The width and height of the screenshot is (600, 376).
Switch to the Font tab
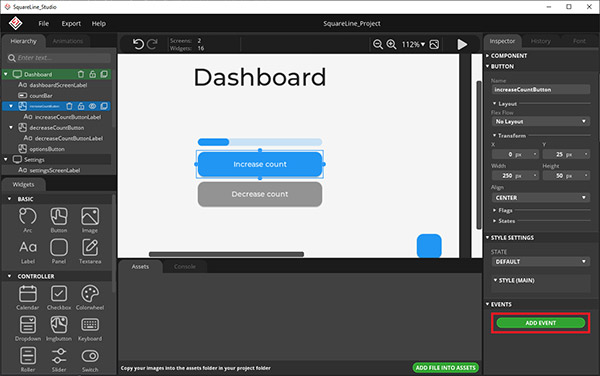pyautogui.click(x=579, y=41)
